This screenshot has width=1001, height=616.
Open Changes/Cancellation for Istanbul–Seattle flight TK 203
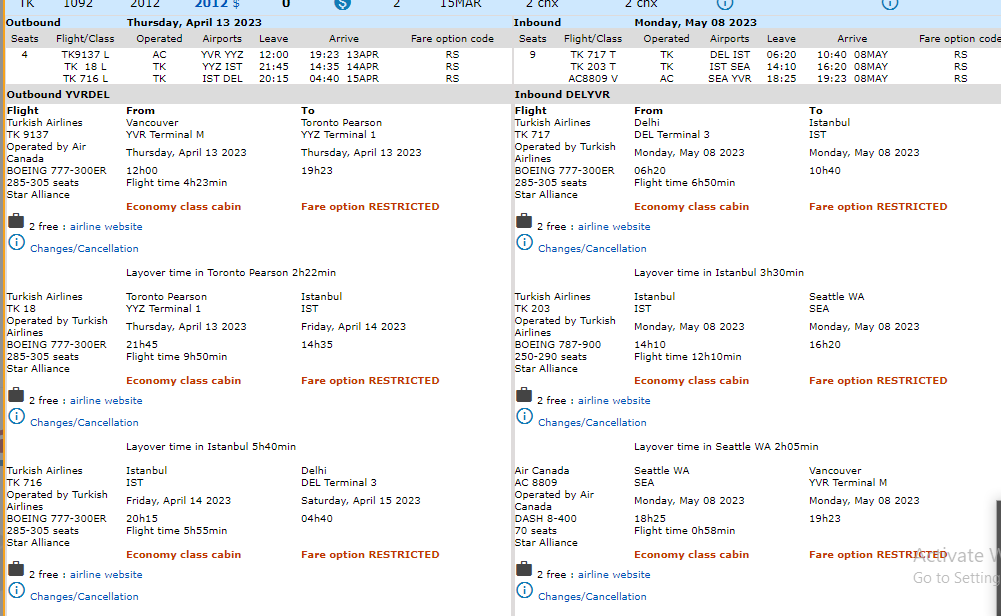[592, 423]
